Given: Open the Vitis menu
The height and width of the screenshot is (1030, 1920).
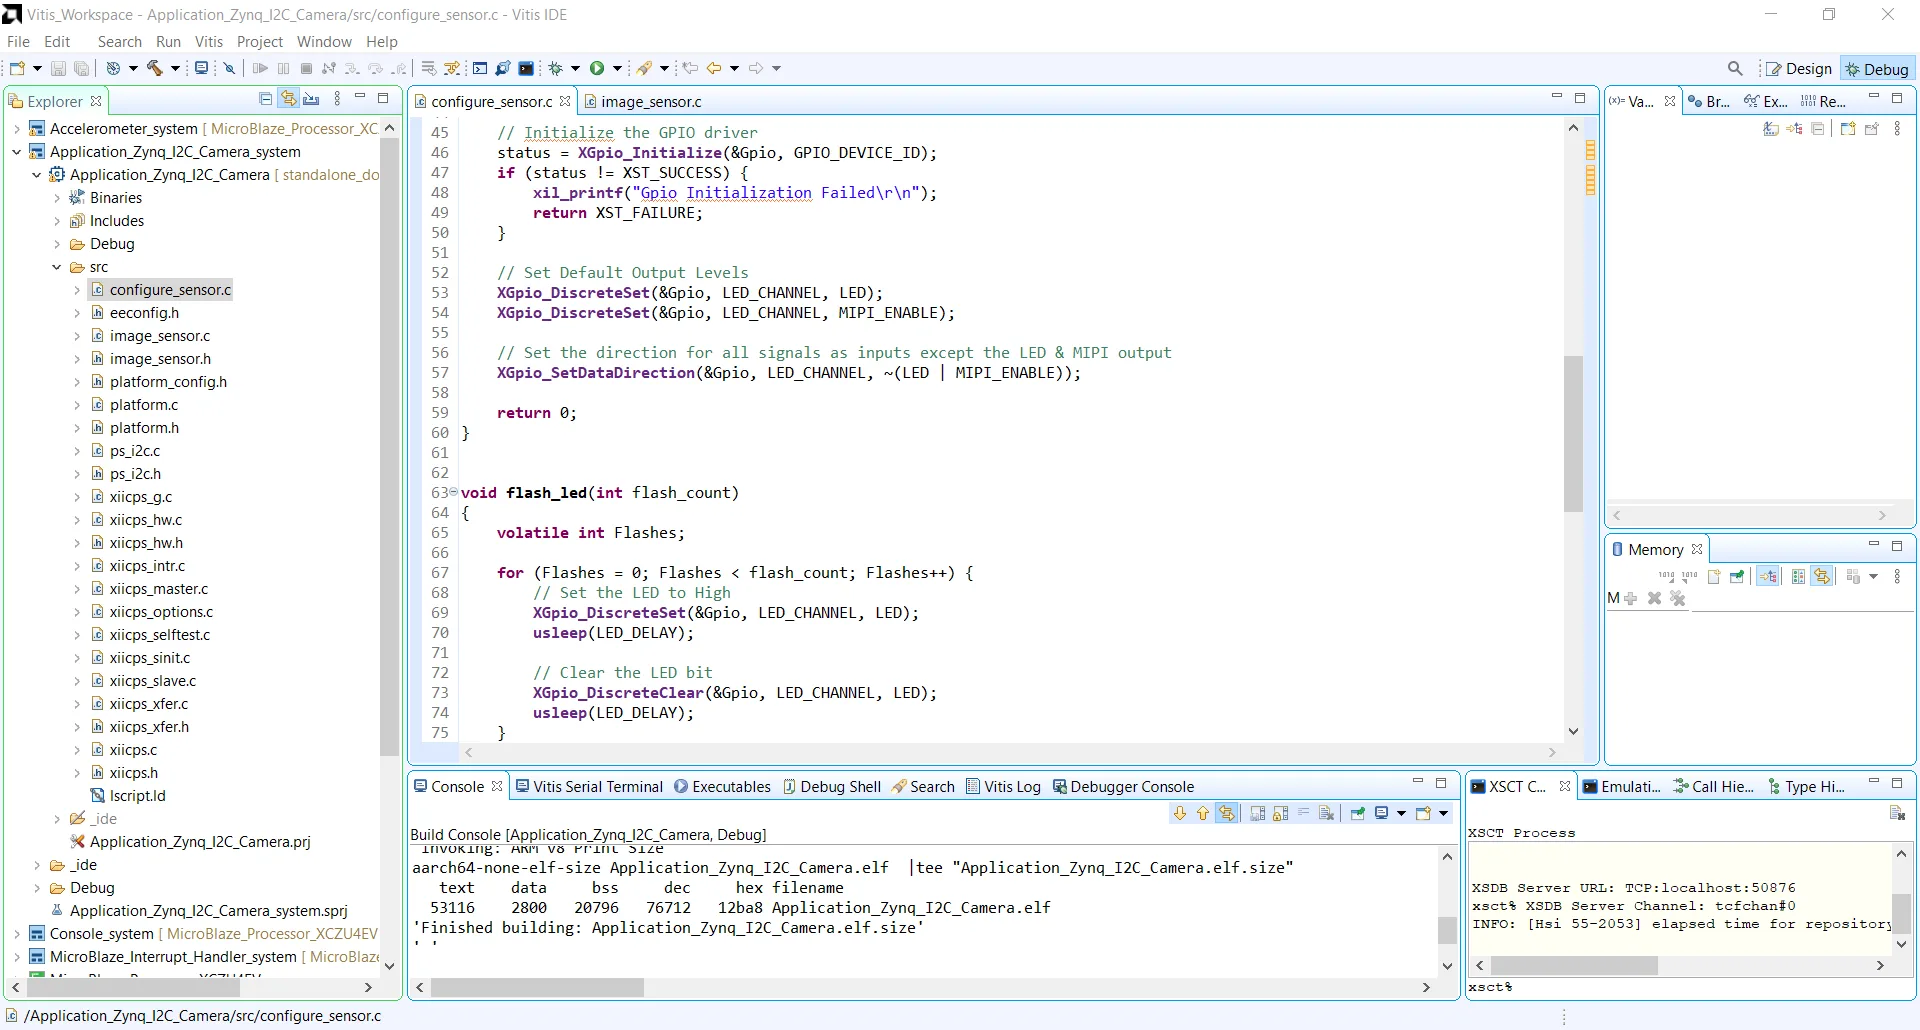Looking at the screenshot, I should (209, 42).
